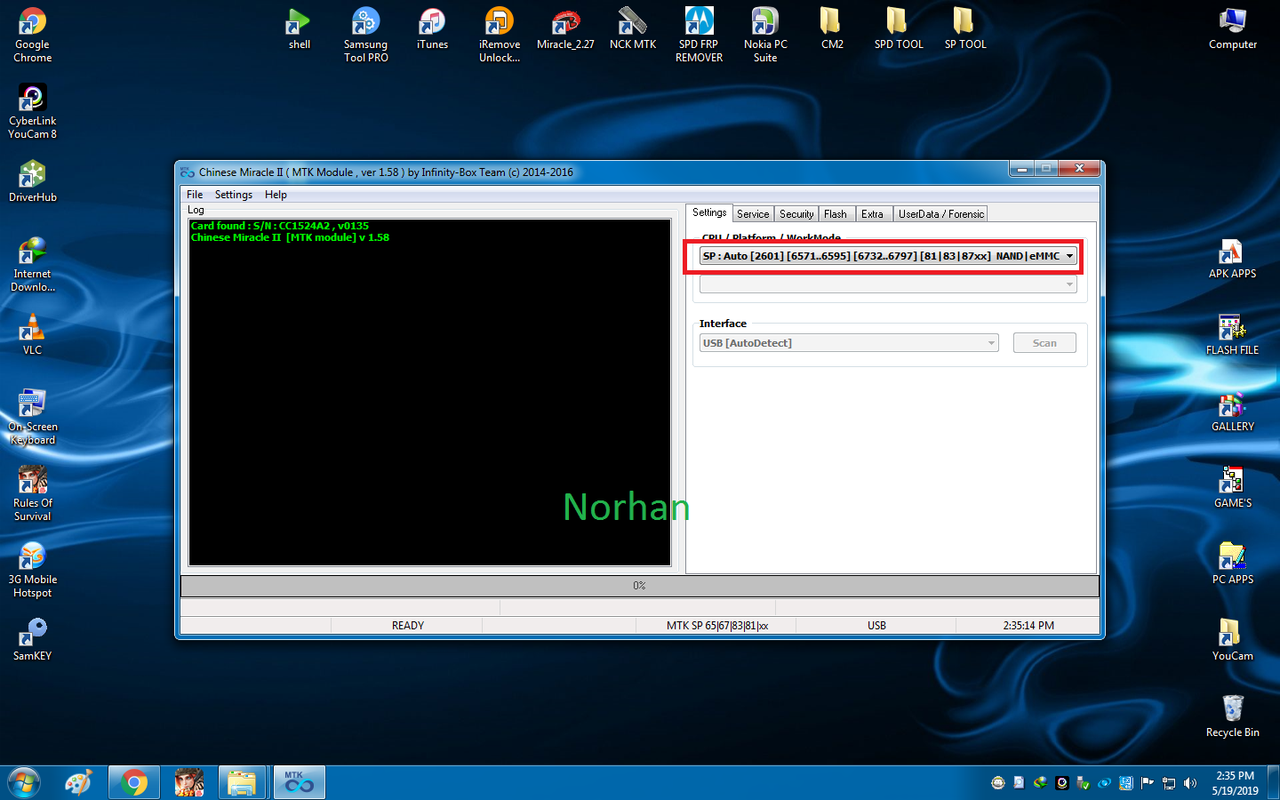Open Nokia PC Suite desktop icon

[x=765, y=35]
